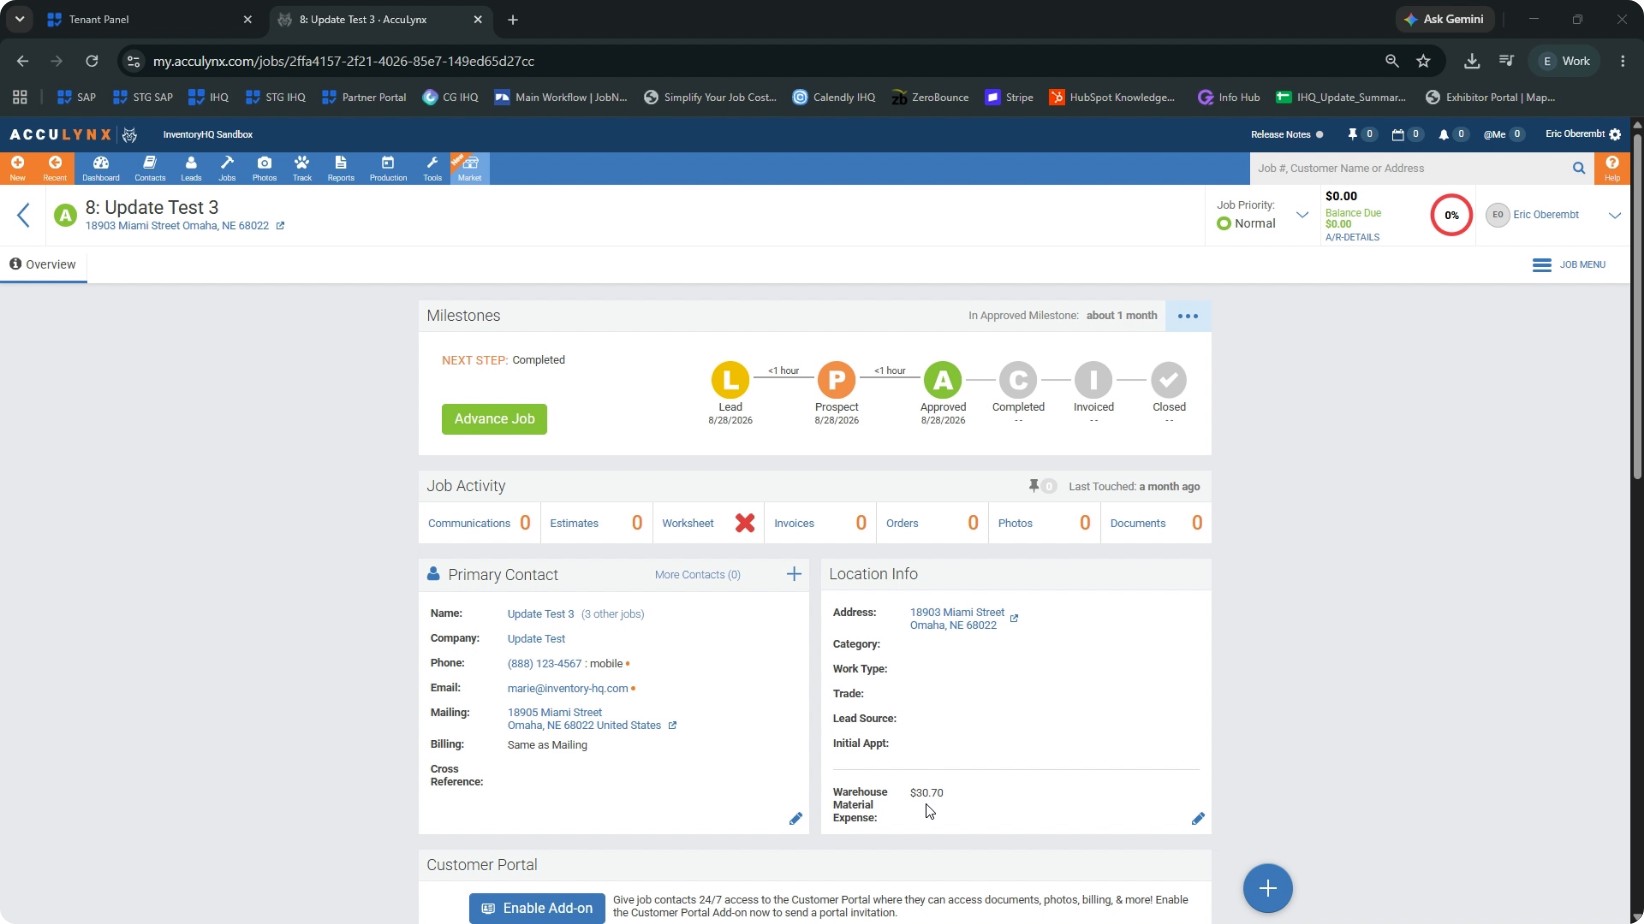Click the Ask Gemini button
1644x924 pixels.
(x=1445, y=19)
